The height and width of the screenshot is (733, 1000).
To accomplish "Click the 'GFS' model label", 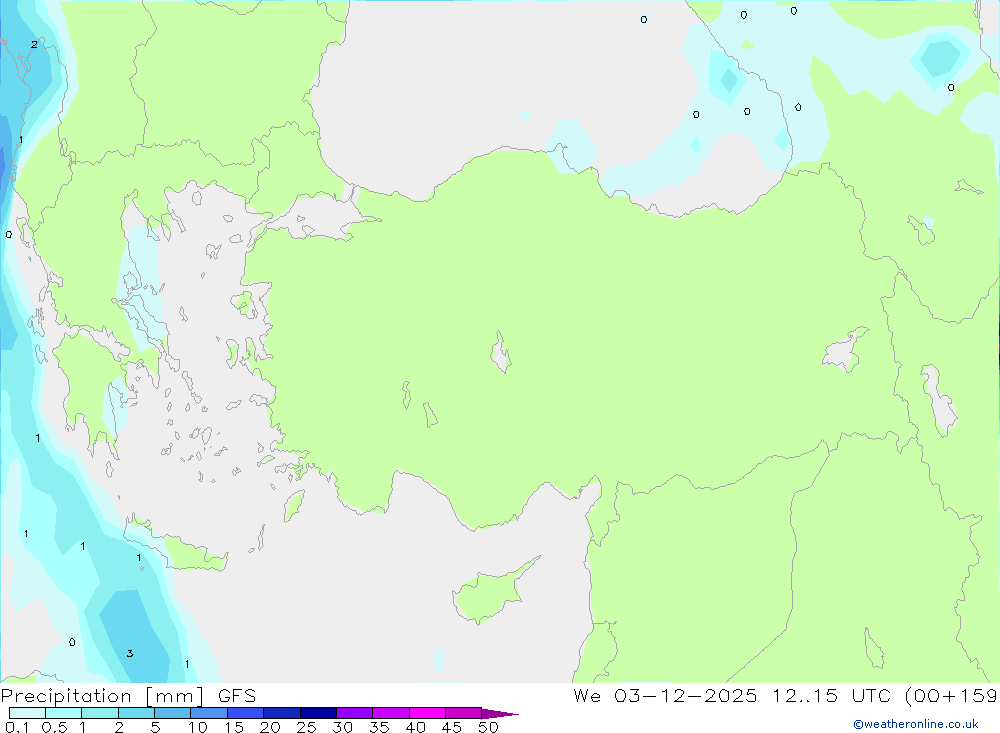I will [237, 696].
